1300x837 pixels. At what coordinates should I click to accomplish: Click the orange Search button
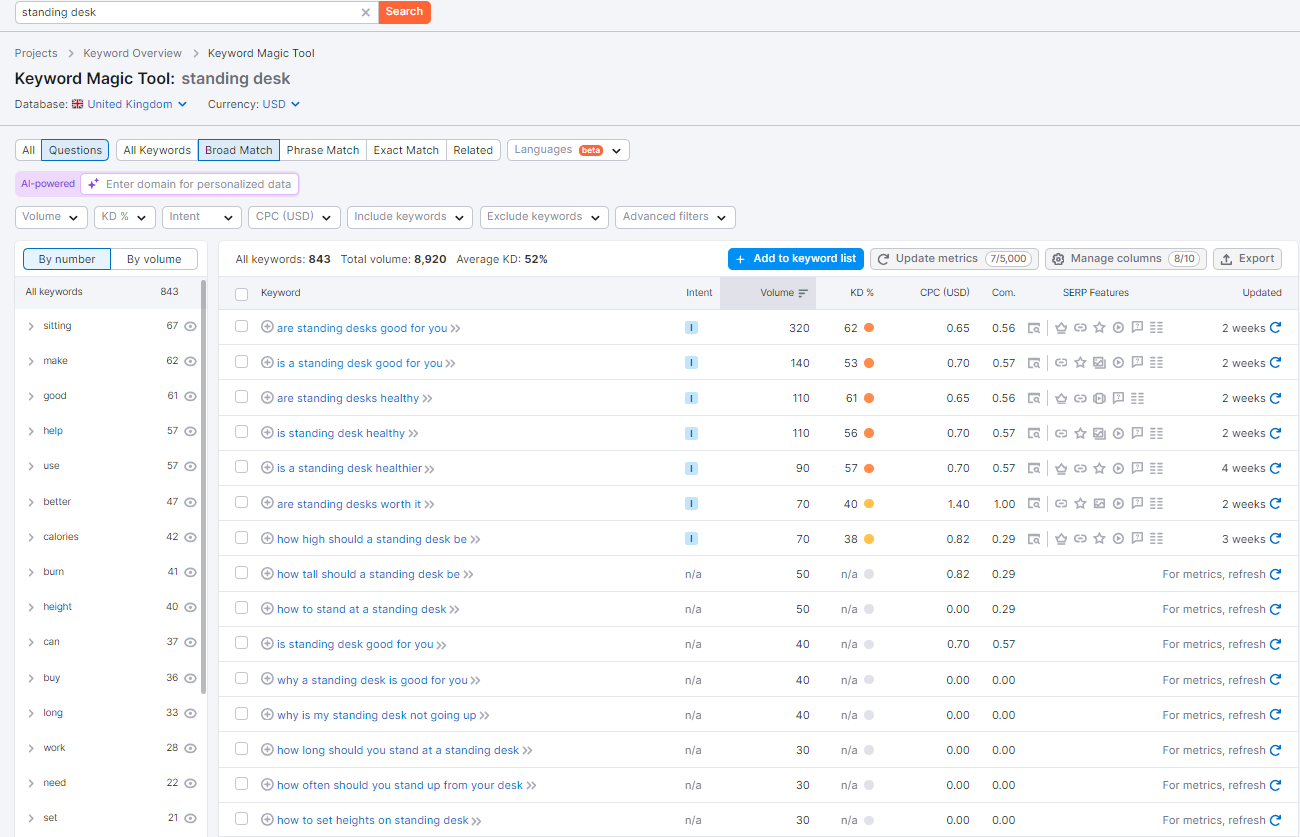click(x=404, y=12)
